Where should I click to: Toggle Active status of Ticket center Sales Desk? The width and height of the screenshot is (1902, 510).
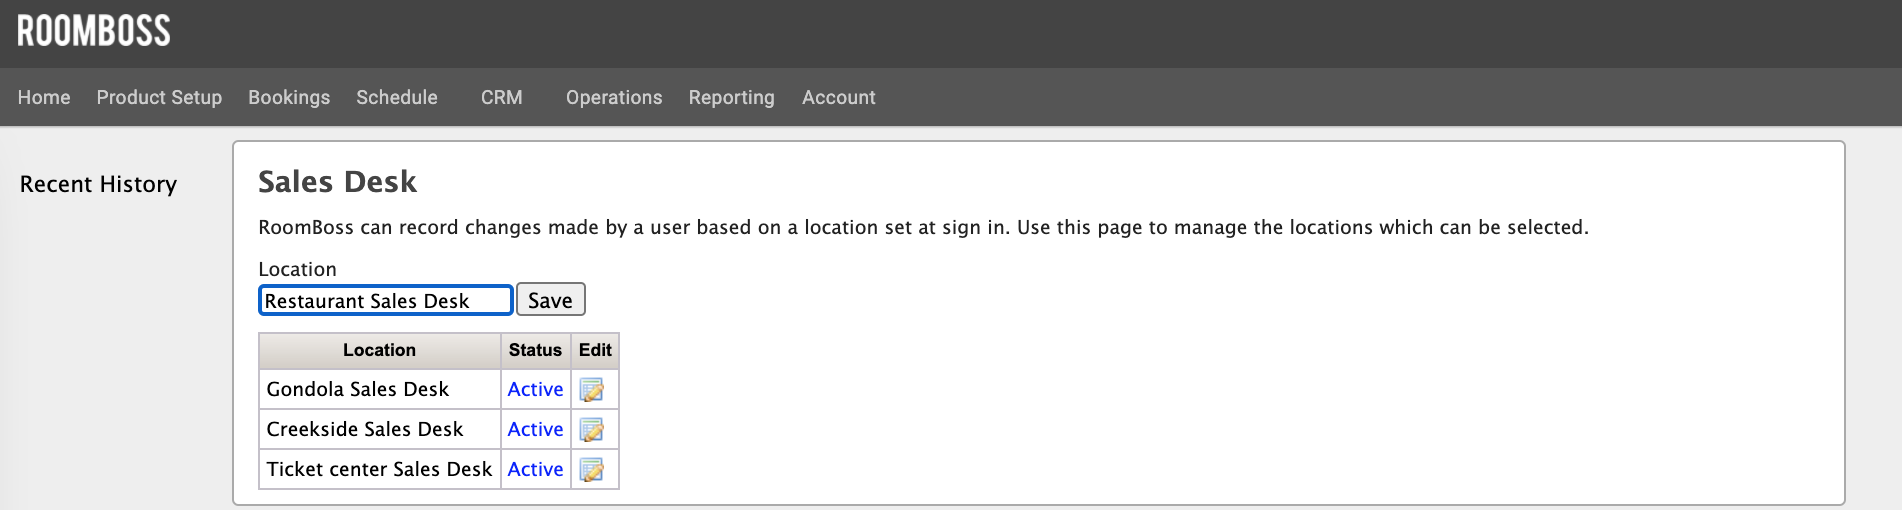(535, 470)
